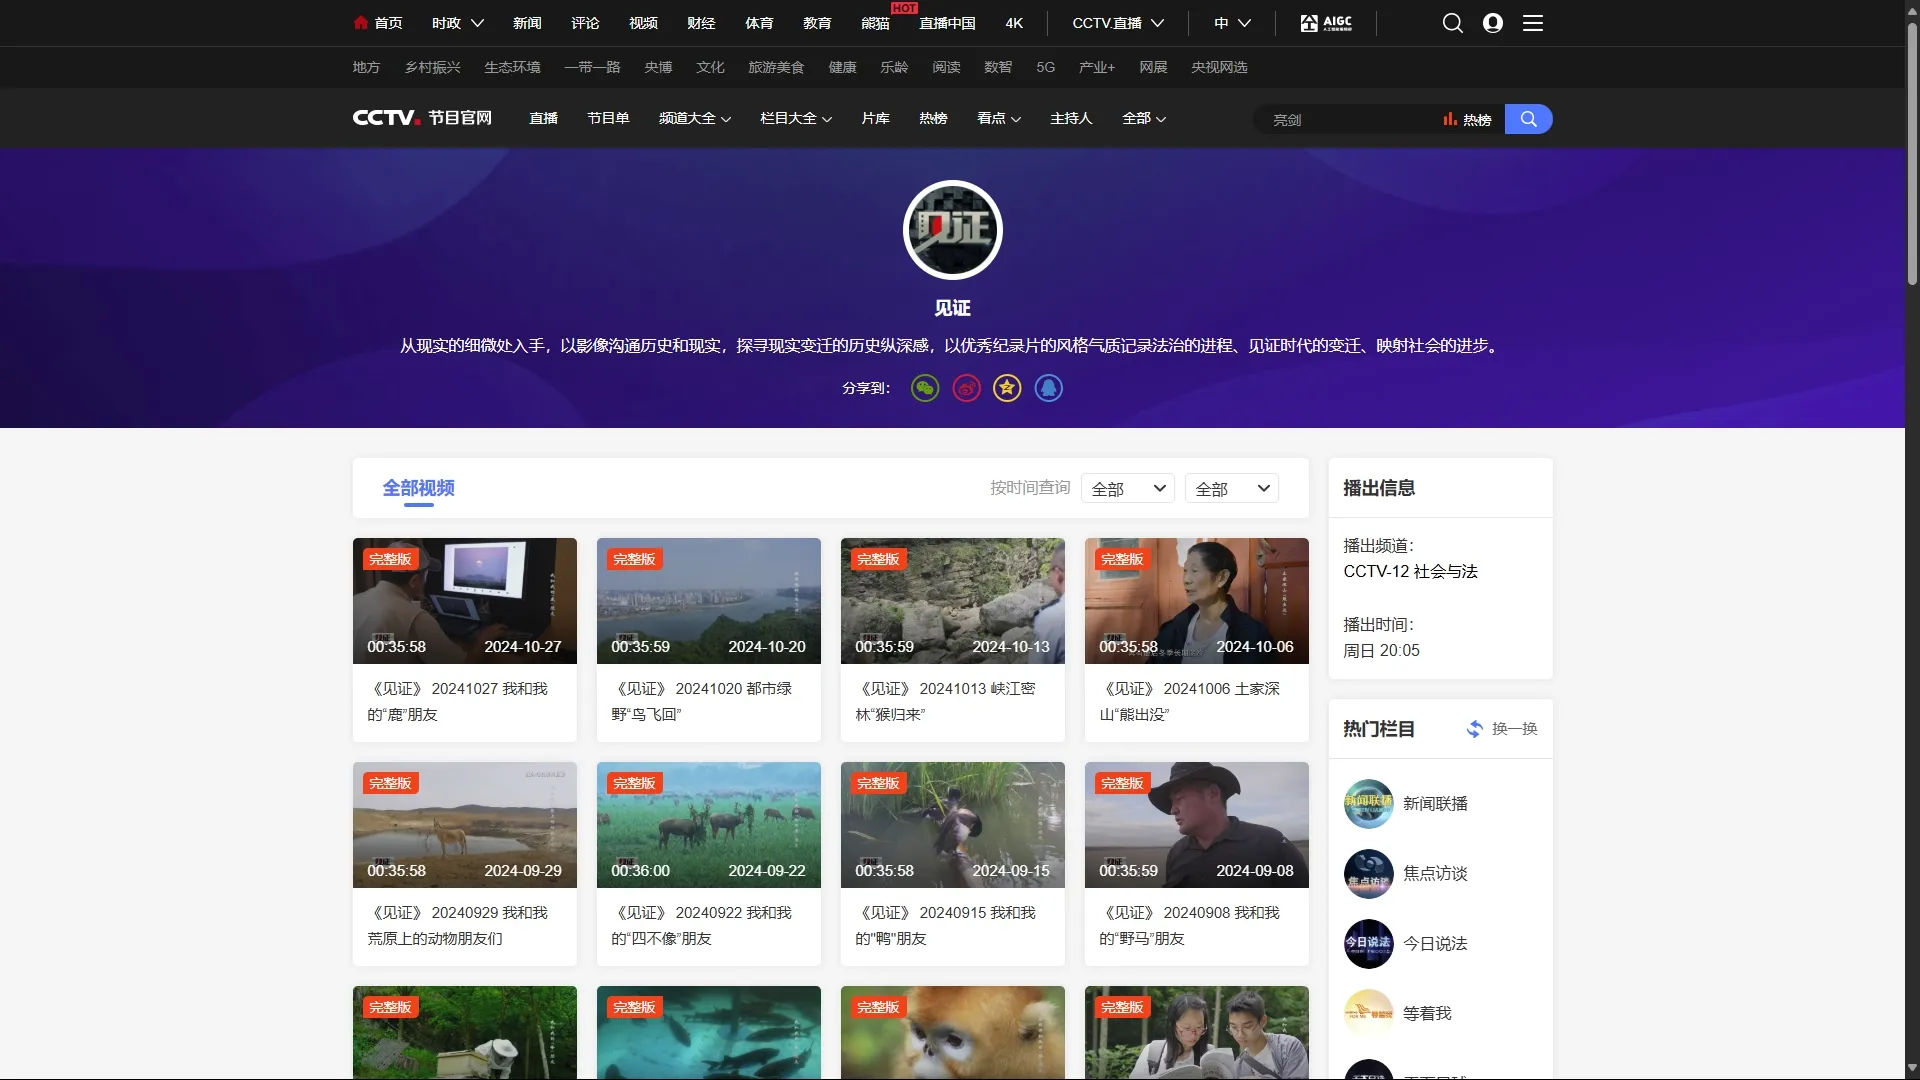Open the 片库 nav link

875,118
